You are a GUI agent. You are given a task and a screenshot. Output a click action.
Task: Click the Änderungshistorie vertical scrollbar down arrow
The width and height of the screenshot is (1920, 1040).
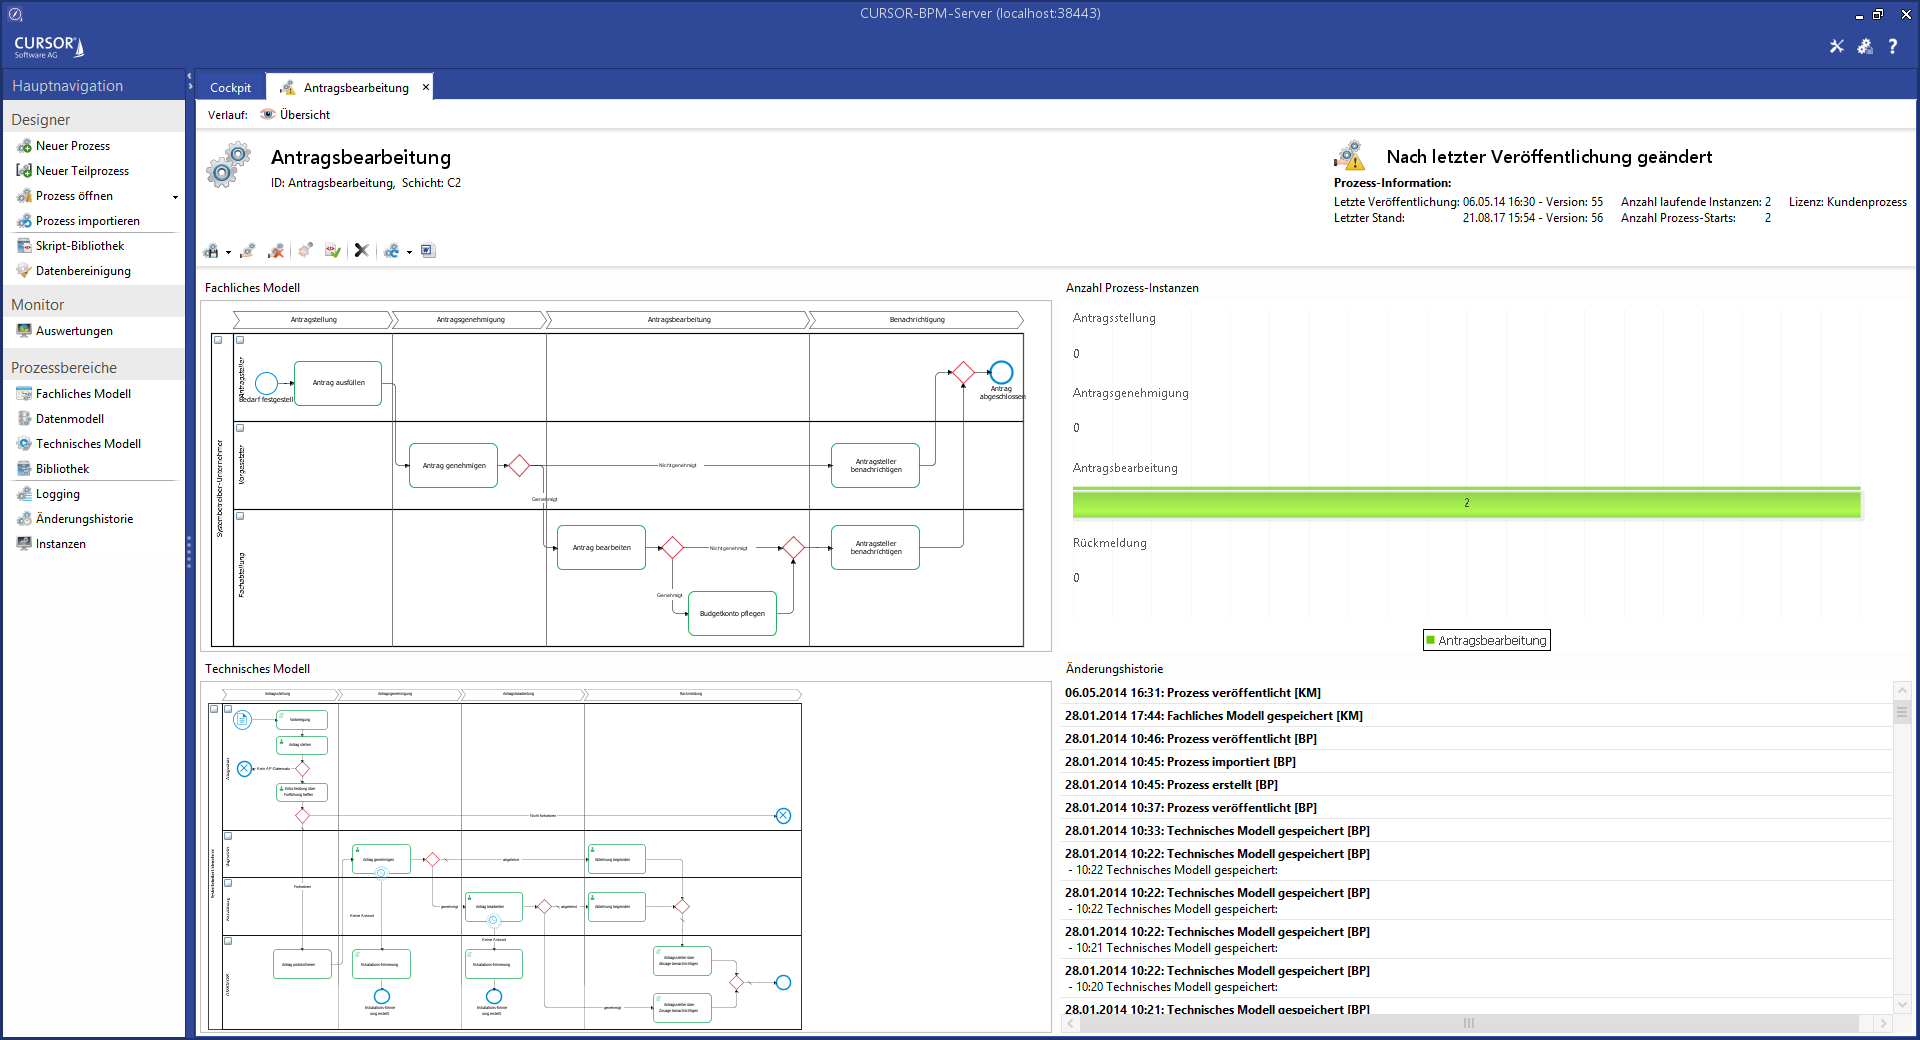click(x=1902, y=1004)
